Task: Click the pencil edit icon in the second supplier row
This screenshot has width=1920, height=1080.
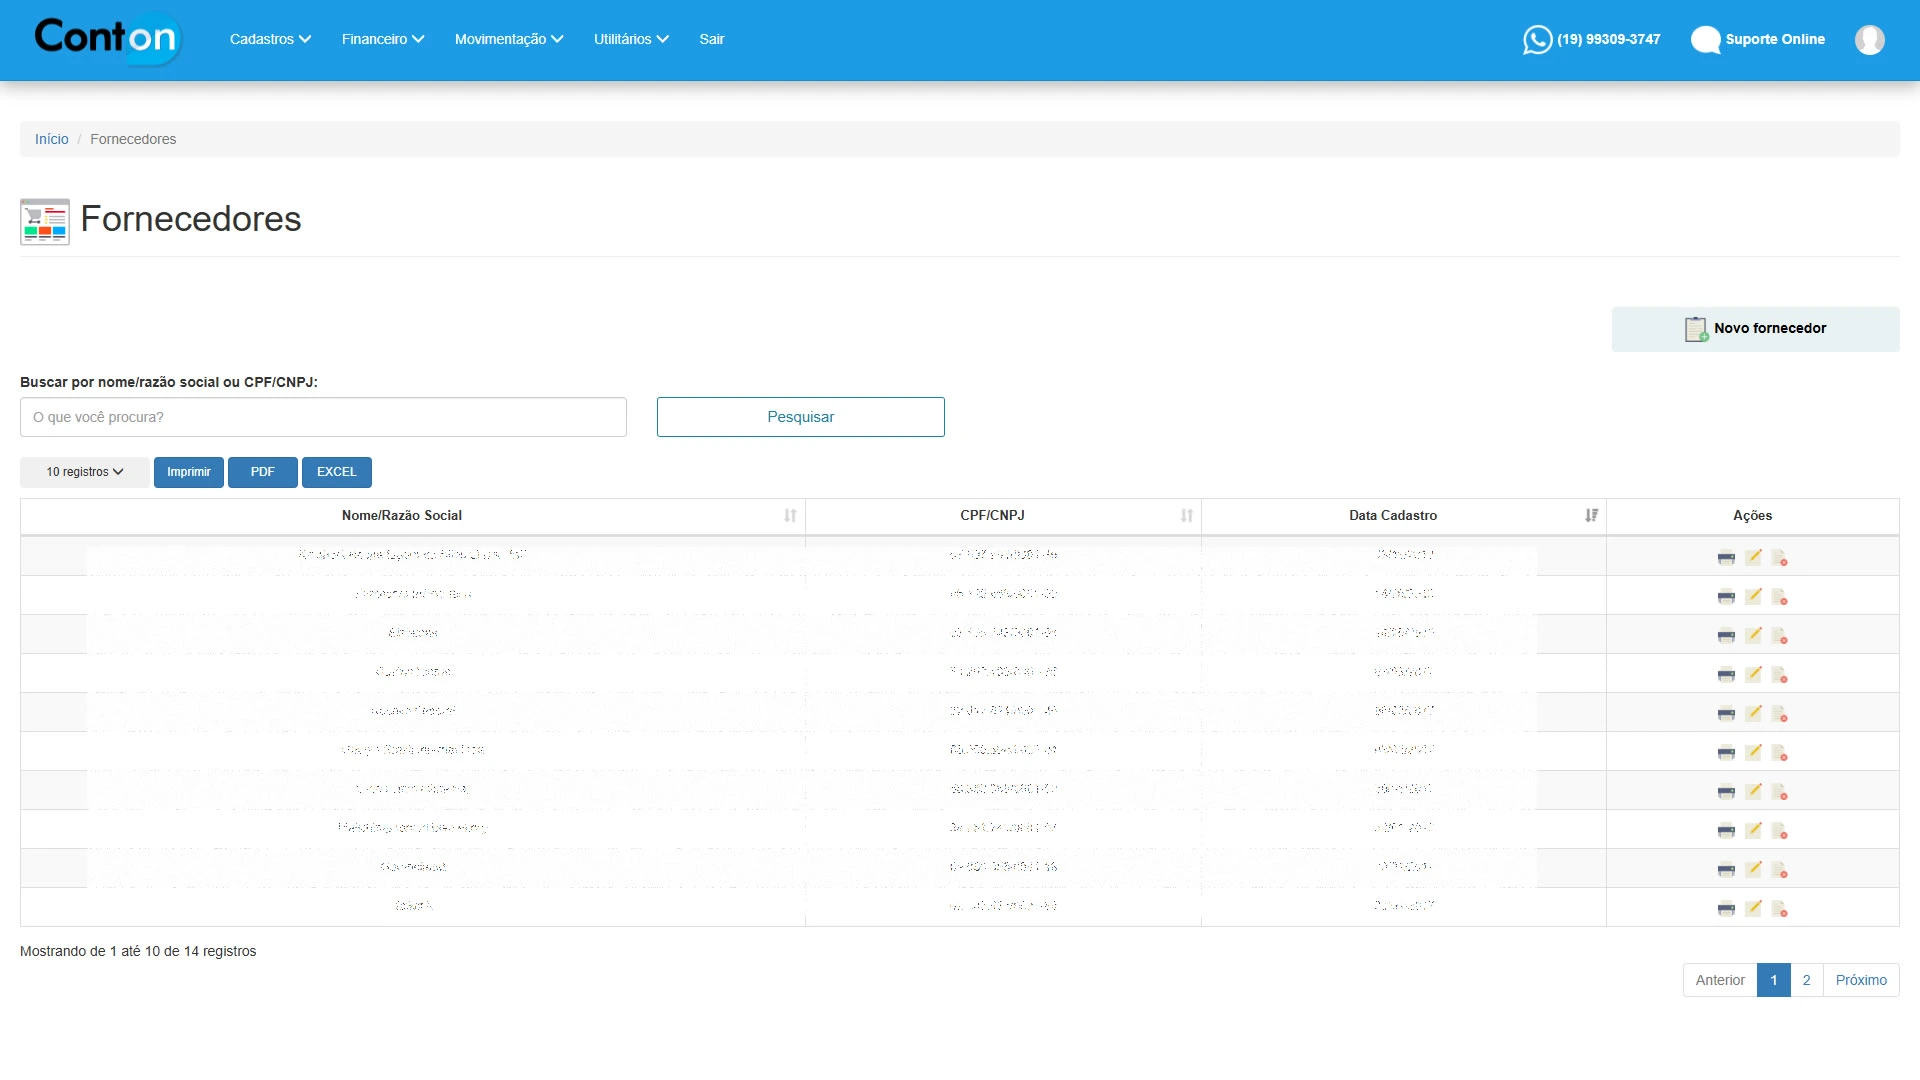Action: click(1753, 596)
